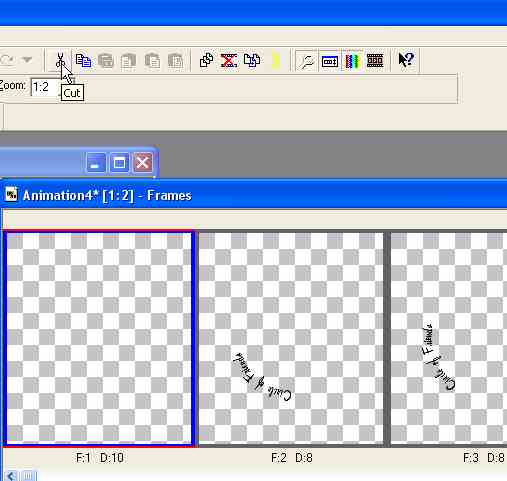507x481 pixels.
Task: Select frame F:1 thumbnail
Action: pos(99,338)
